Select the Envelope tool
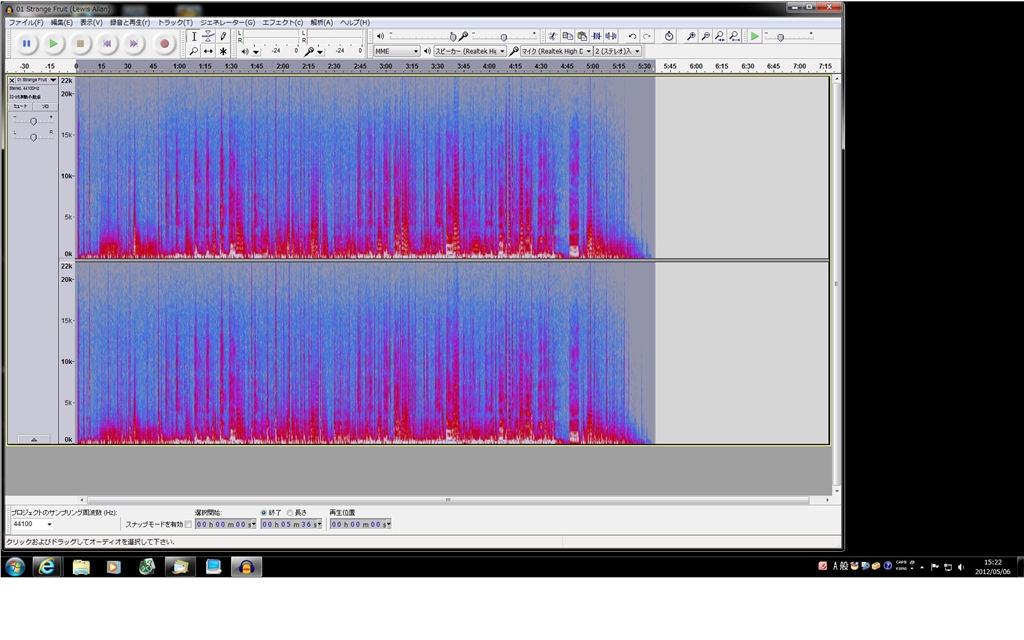Image resolution: width=1024 pixels, height=640 pixels. [208, 36]
